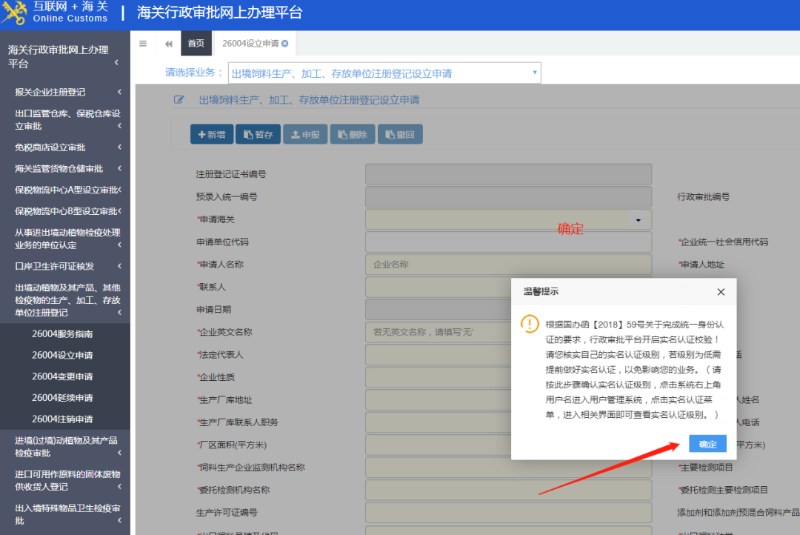Open the 申请海关 dropdown arrow
The height and width of the screenshot is (535, 800).
(638, 219)
